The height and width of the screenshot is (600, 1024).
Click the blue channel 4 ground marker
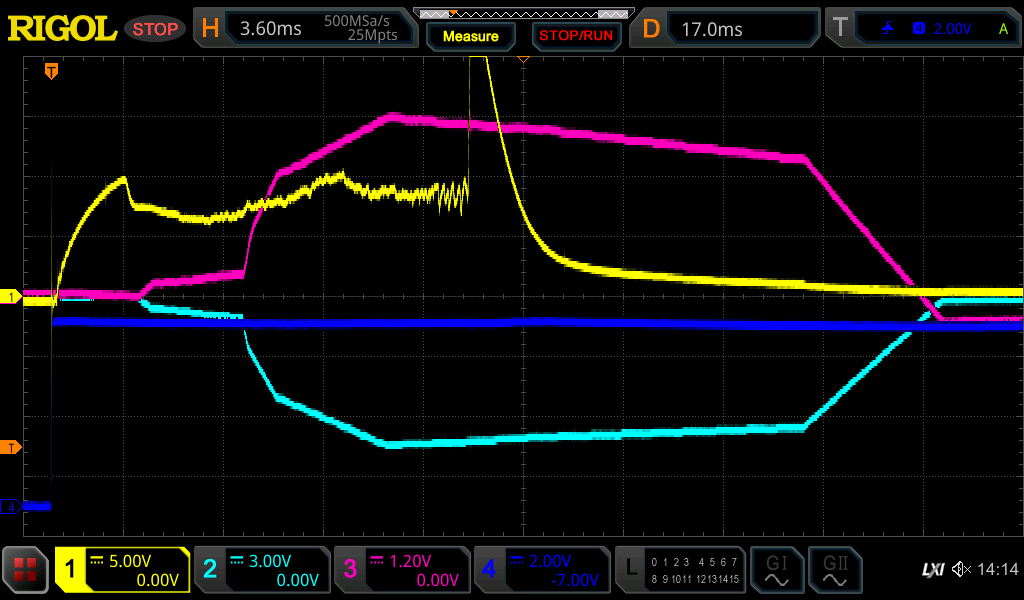tap(11, 507)
